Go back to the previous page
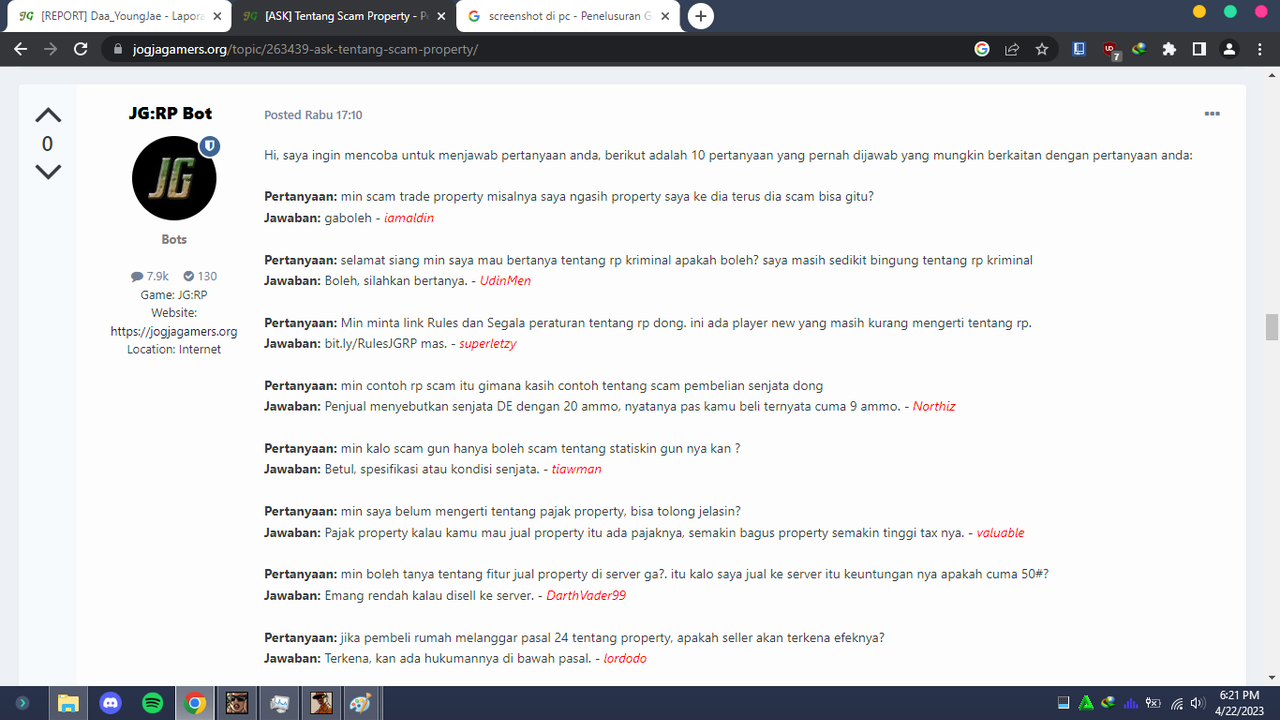Image resolution: width=1280 pixels, height=720 pixels. 20,49
